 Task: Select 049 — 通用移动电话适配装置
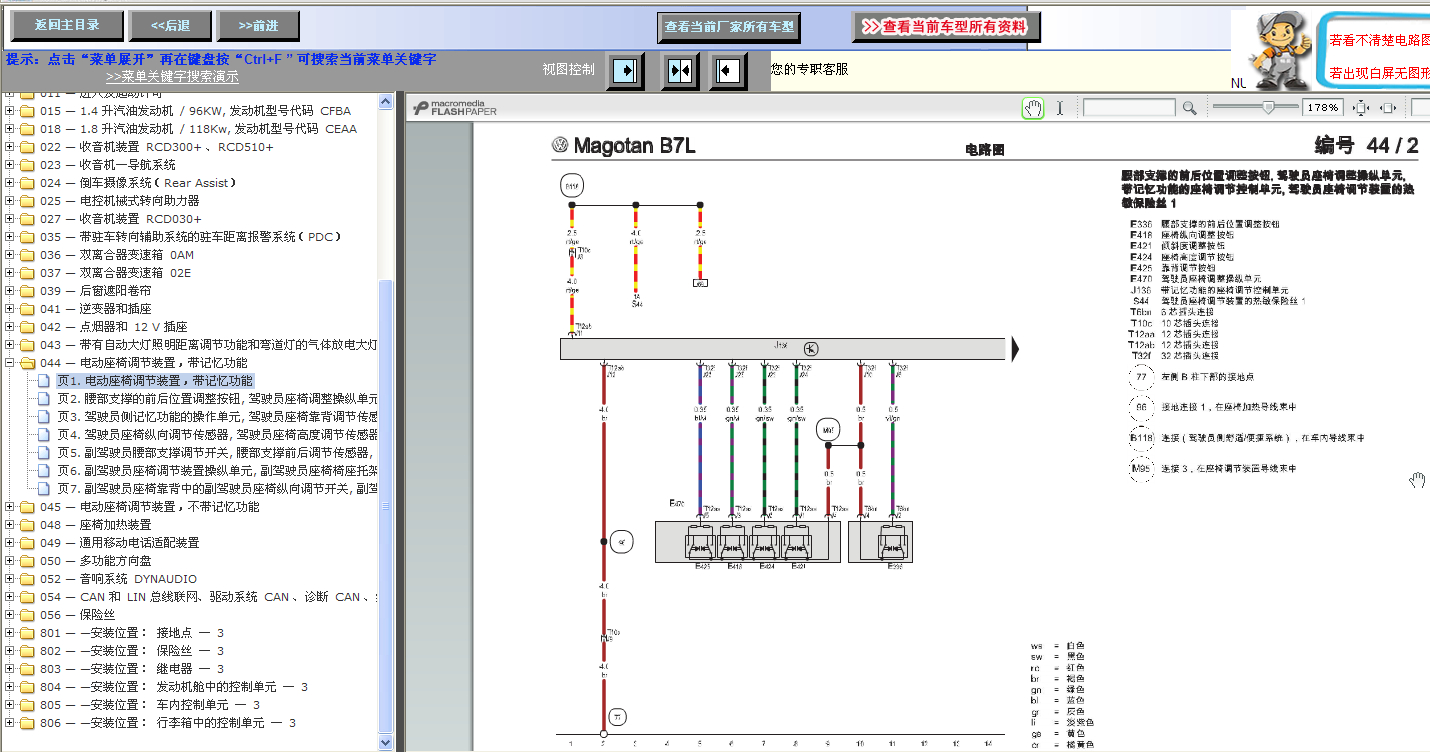pyautogui.click(x=120, y=543)
